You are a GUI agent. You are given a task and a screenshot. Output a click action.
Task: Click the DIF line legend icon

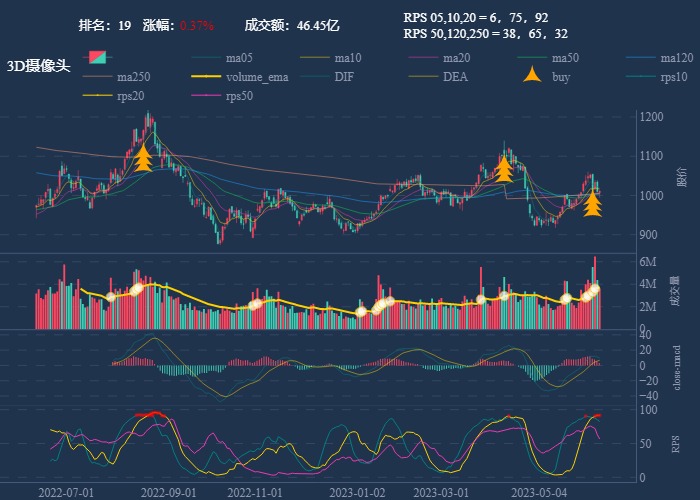click(x=313, y=77)
